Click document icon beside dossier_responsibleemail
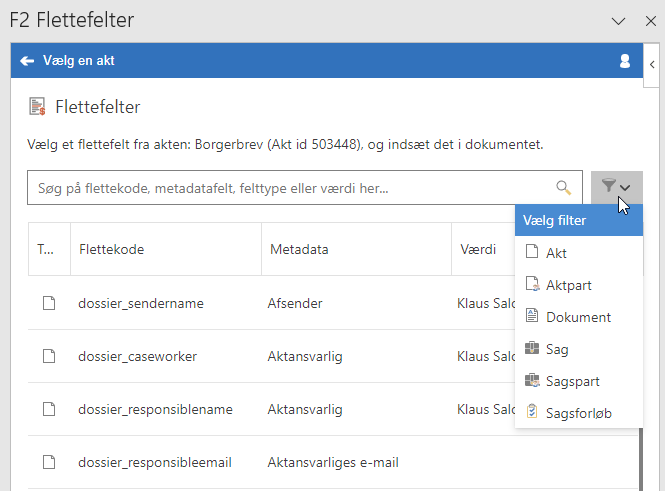The height and width of the screenshot is (491, 665). [x=48, y=462]
